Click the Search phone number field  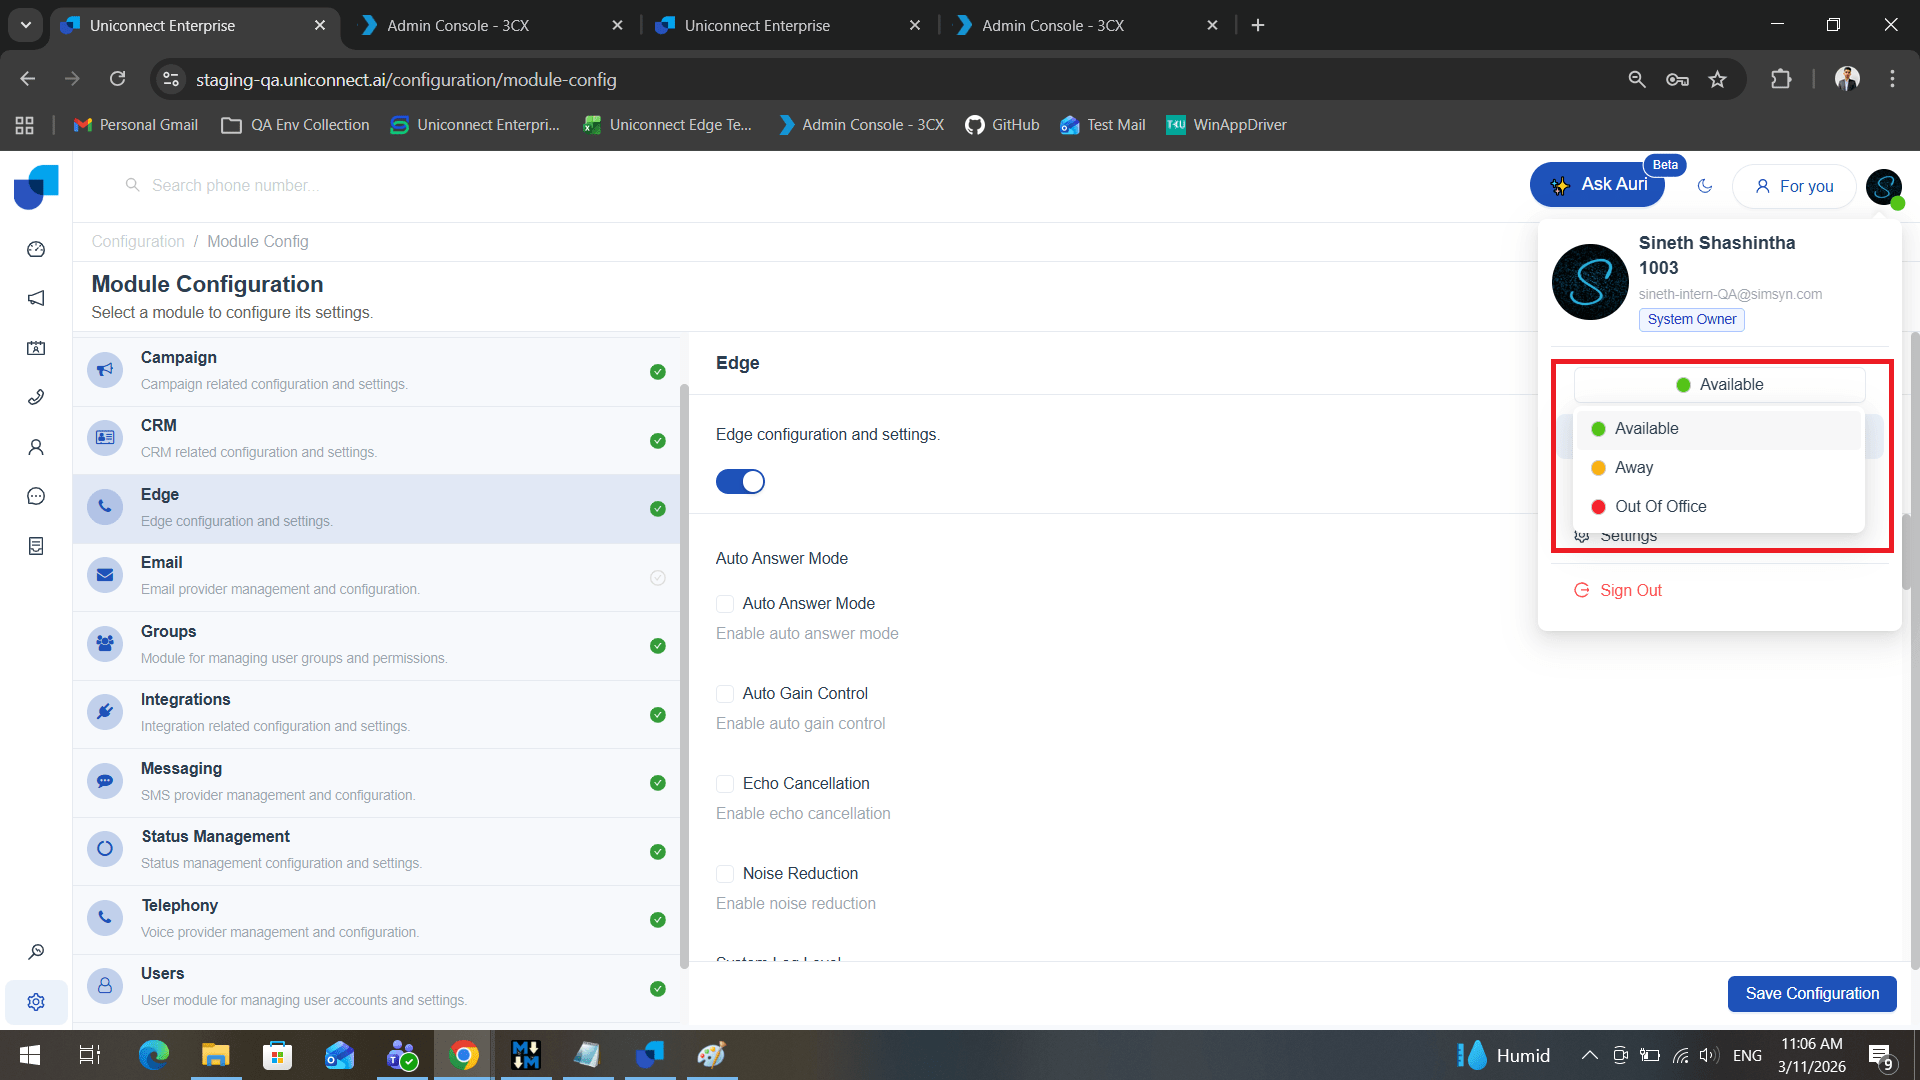(235, 186)
